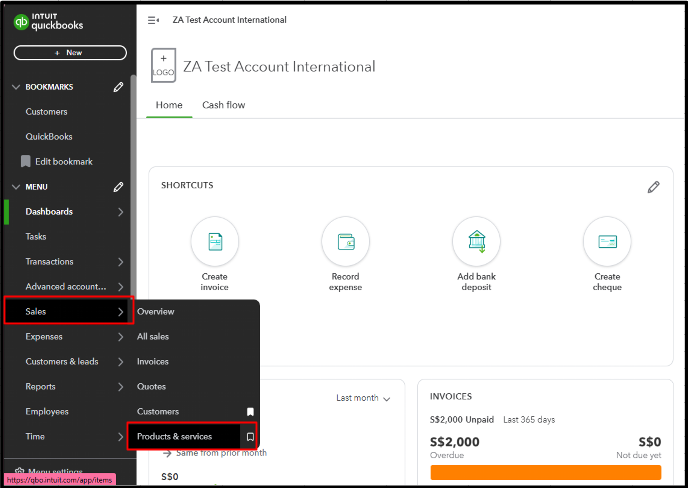This screenshot has width=688, height=488.
Task: Click the Dashboards menu item
Action: coord(49,212)
